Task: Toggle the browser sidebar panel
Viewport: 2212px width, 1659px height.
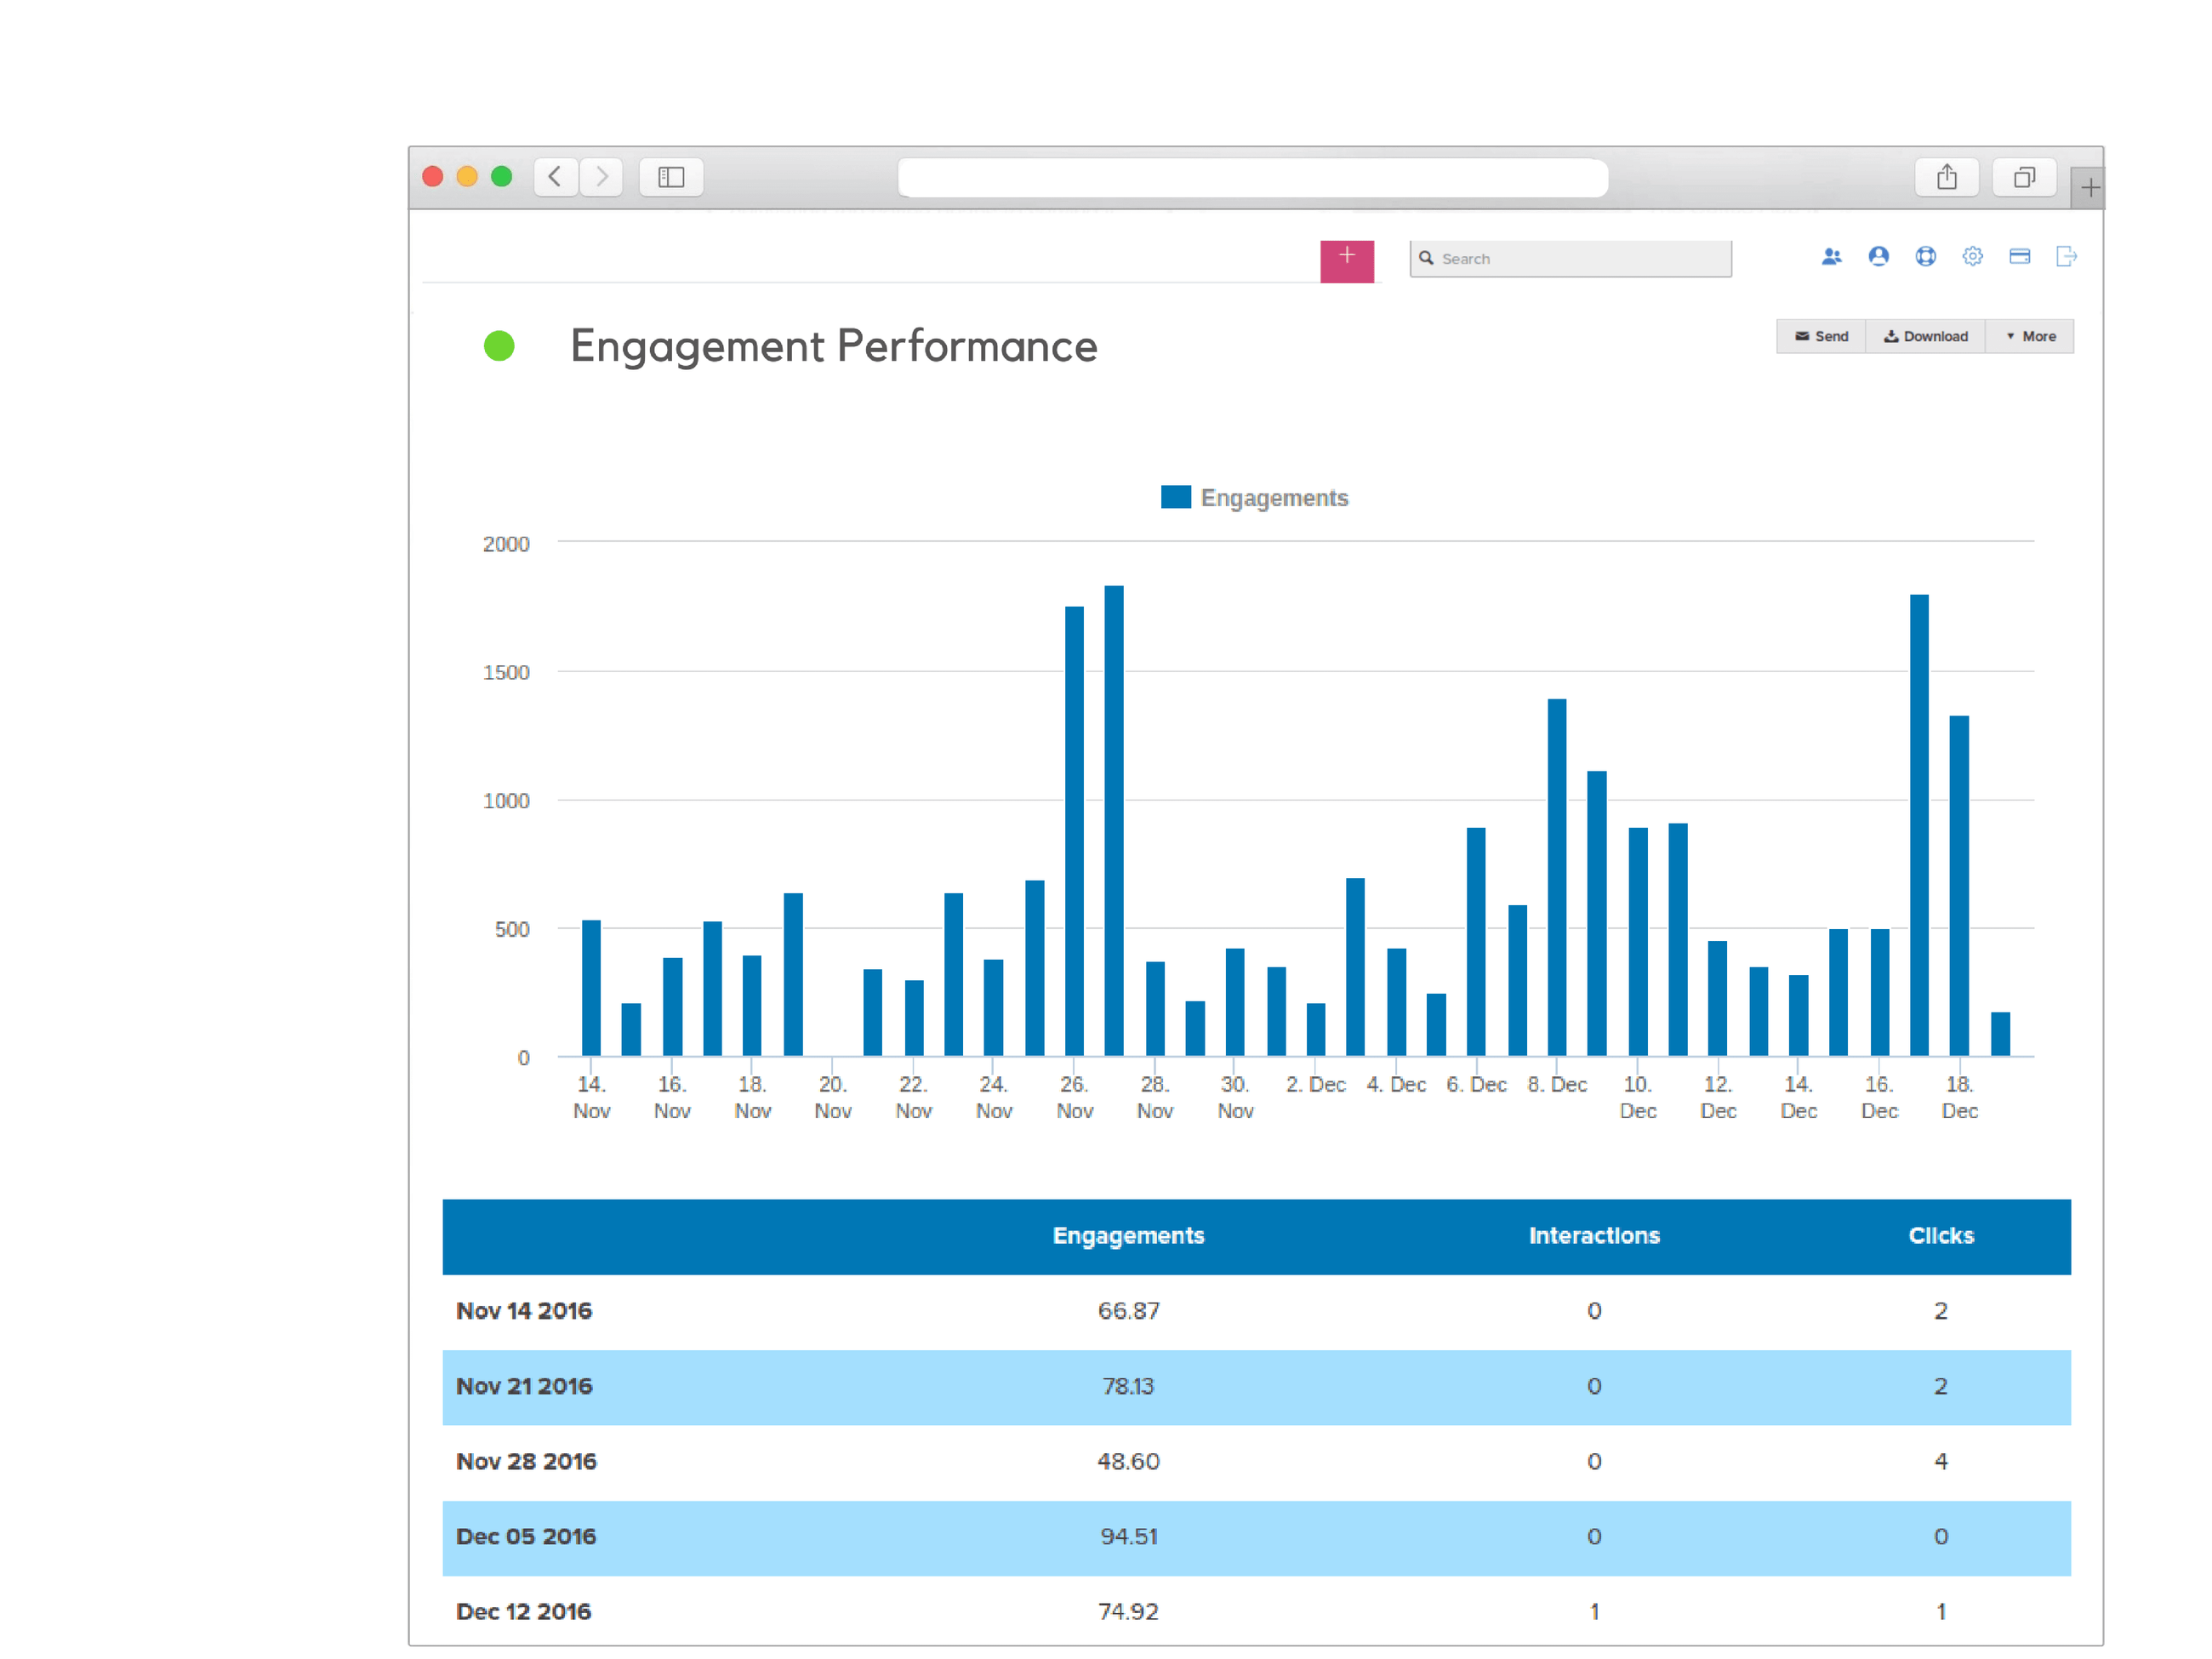Action: 671,177
